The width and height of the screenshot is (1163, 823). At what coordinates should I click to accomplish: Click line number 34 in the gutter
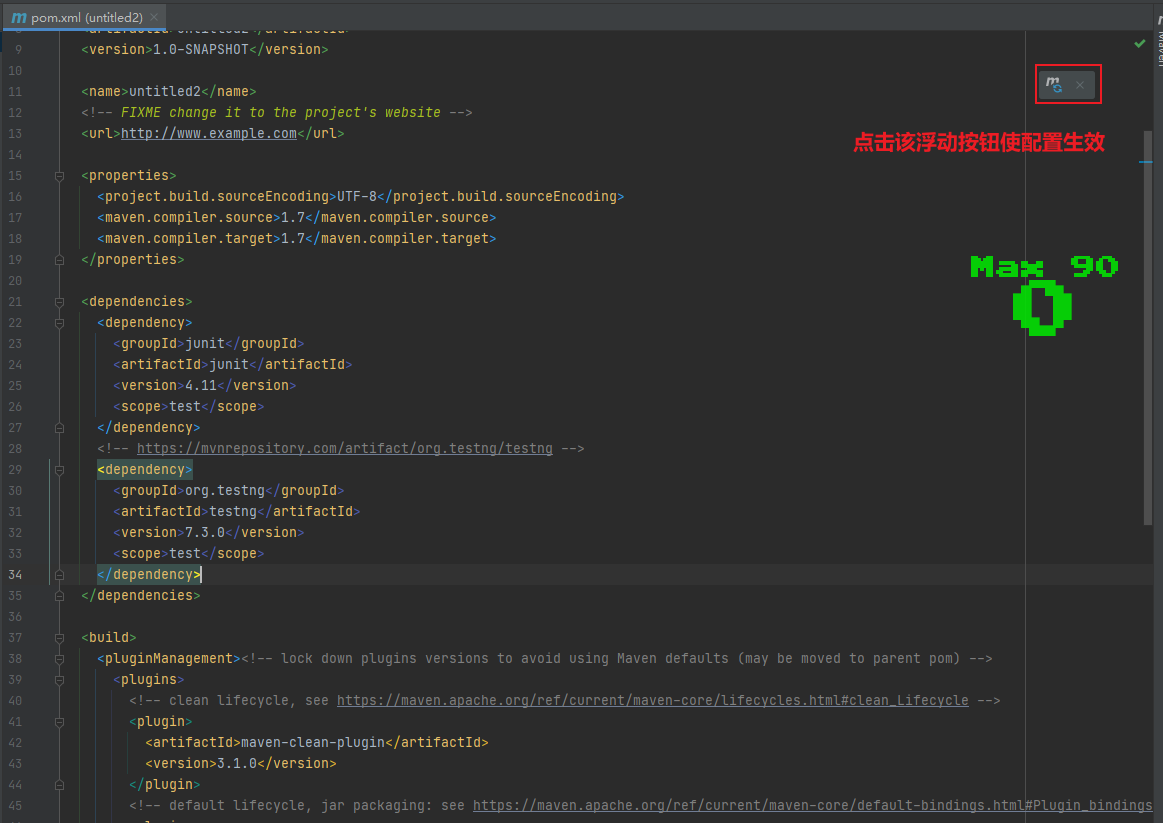point(15,575)
